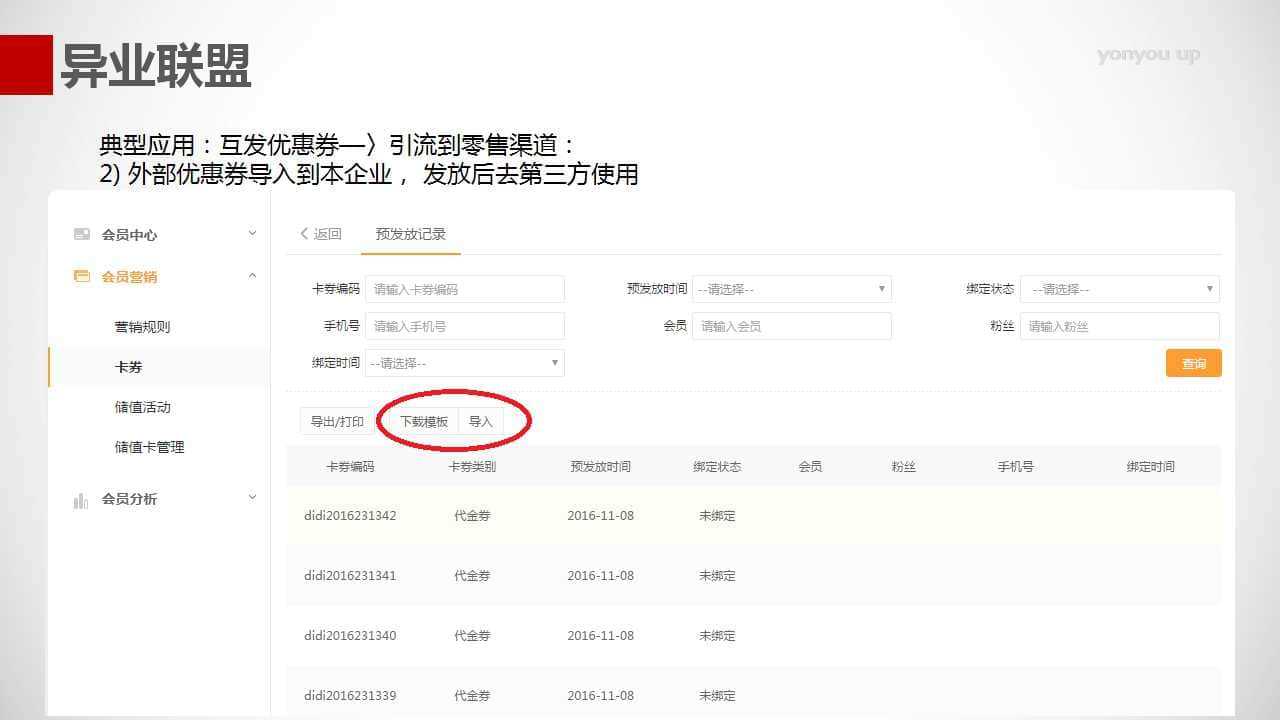Image resolution: width=1280 pixels, height=720 pixels.
Task: Open 营销规则 in the sidebar
Action: point(142,327)
